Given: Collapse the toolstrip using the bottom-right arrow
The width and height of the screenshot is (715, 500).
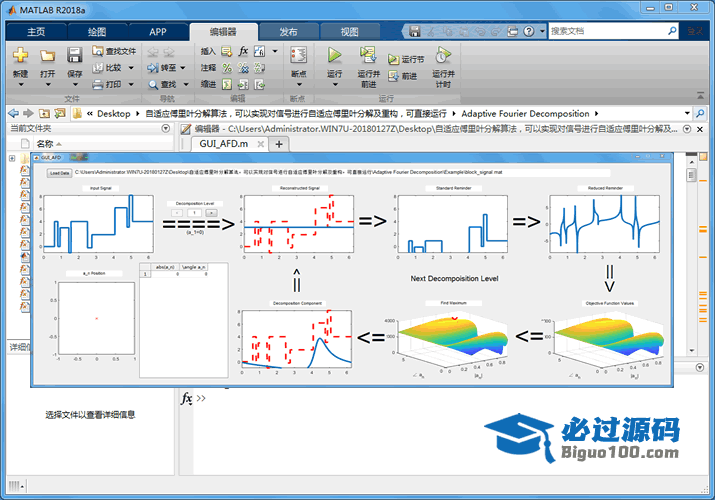Looking at the screenshot, I should (x=700, y=95).
